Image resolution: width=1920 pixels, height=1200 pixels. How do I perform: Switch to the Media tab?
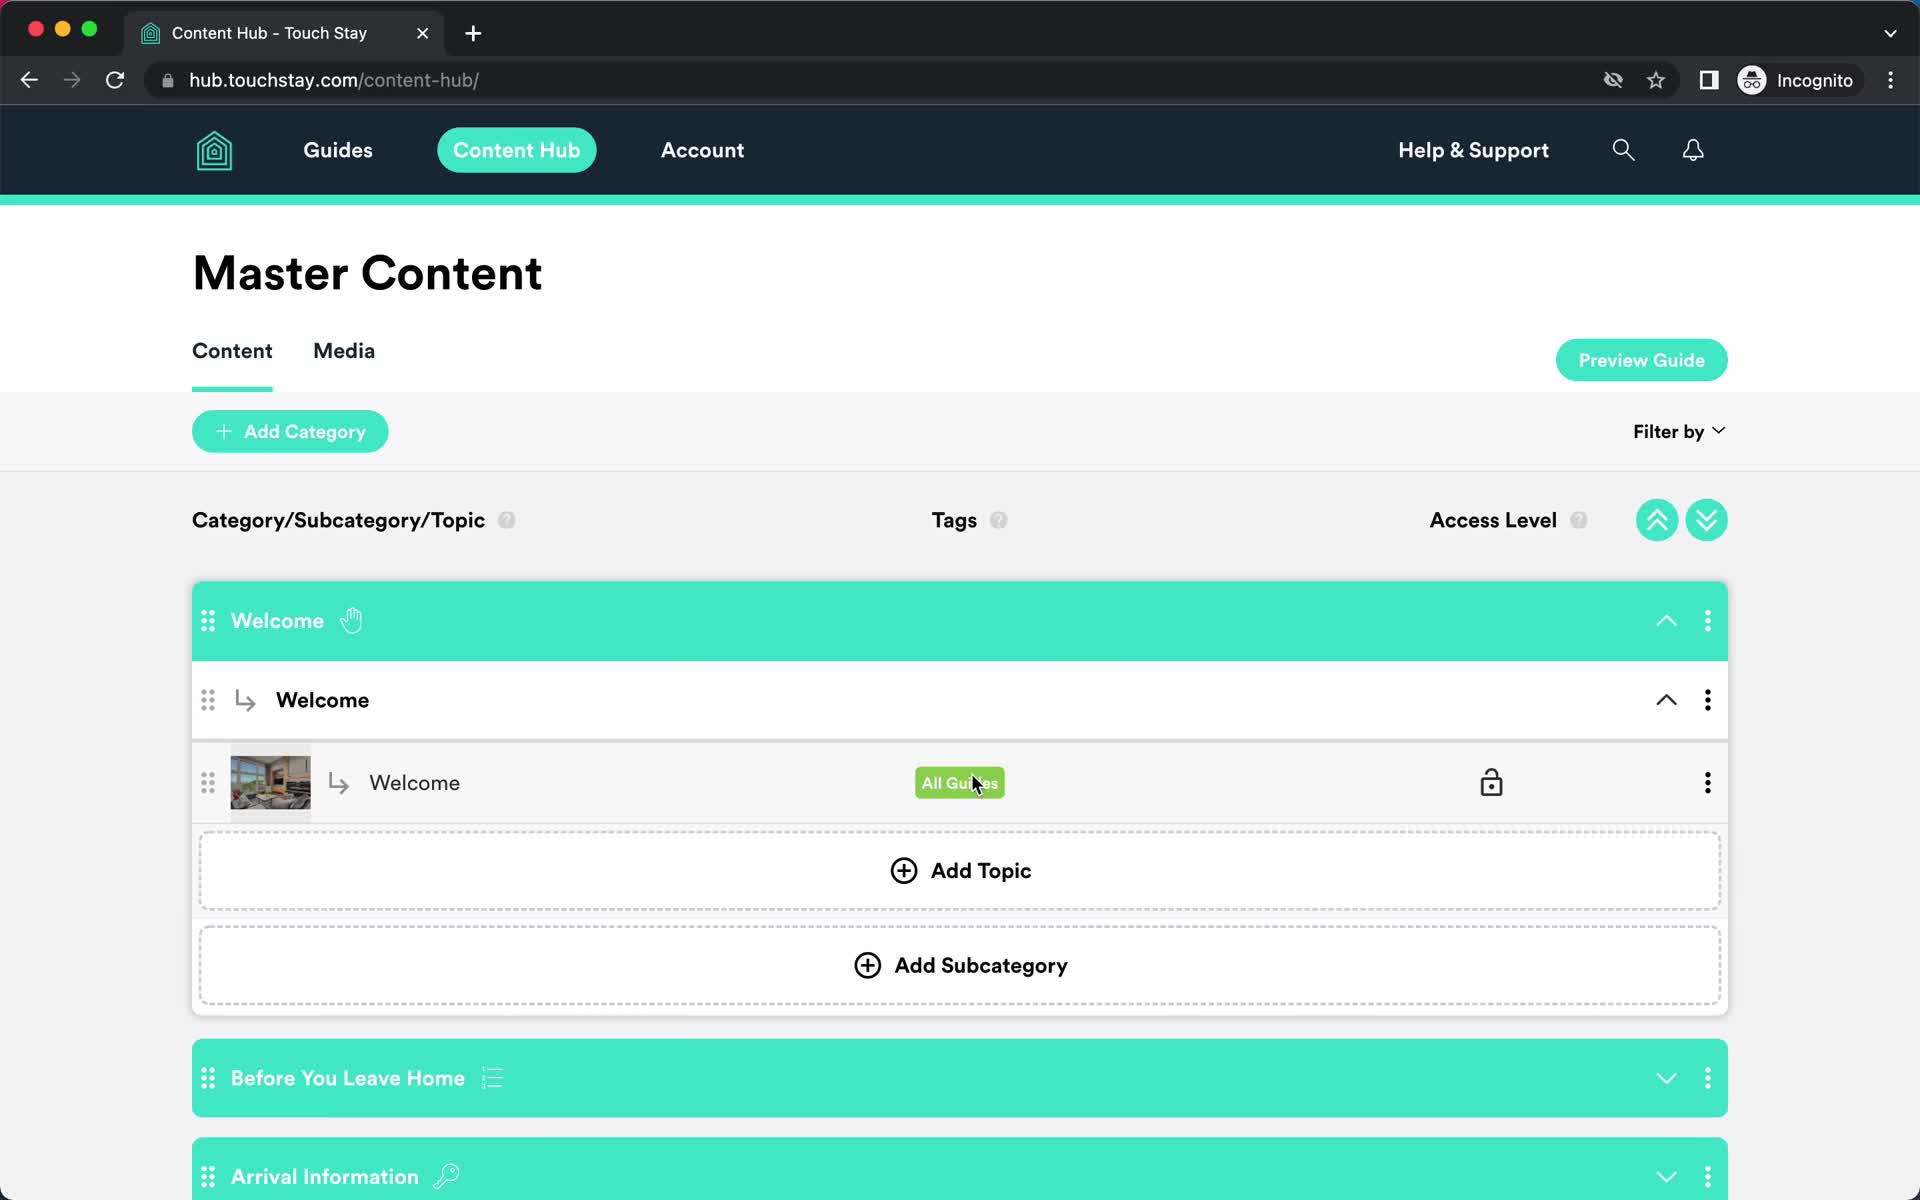pyautogui.click(x=343, y=350)
